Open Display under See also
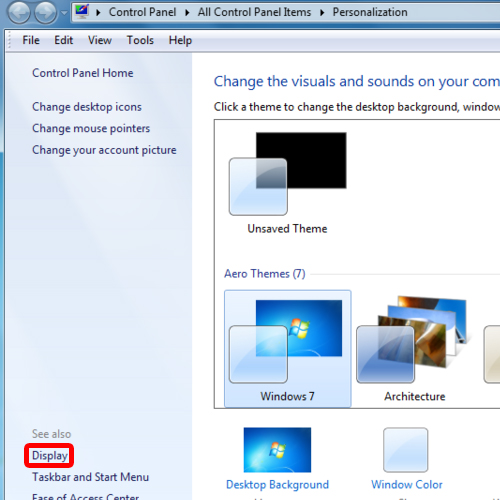 pyautogui.click(x=50, y=455)
